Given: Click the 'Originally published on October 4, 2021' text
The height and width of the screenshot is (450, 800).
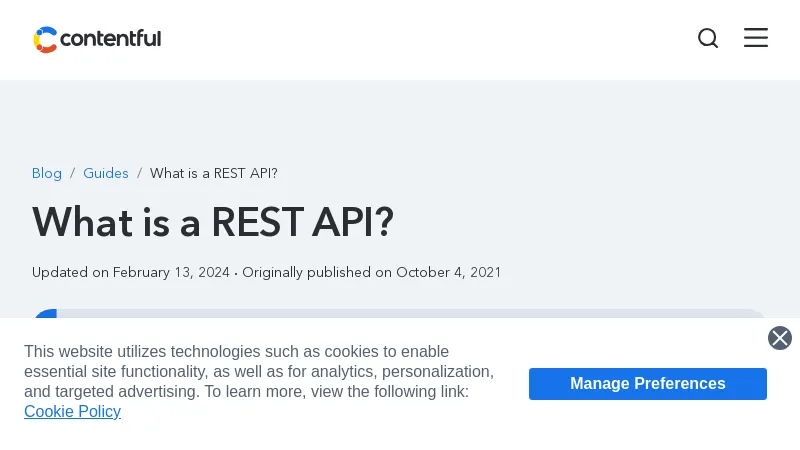Looking at the screenshot, I should pyautogui.click(x=371, y=272).
